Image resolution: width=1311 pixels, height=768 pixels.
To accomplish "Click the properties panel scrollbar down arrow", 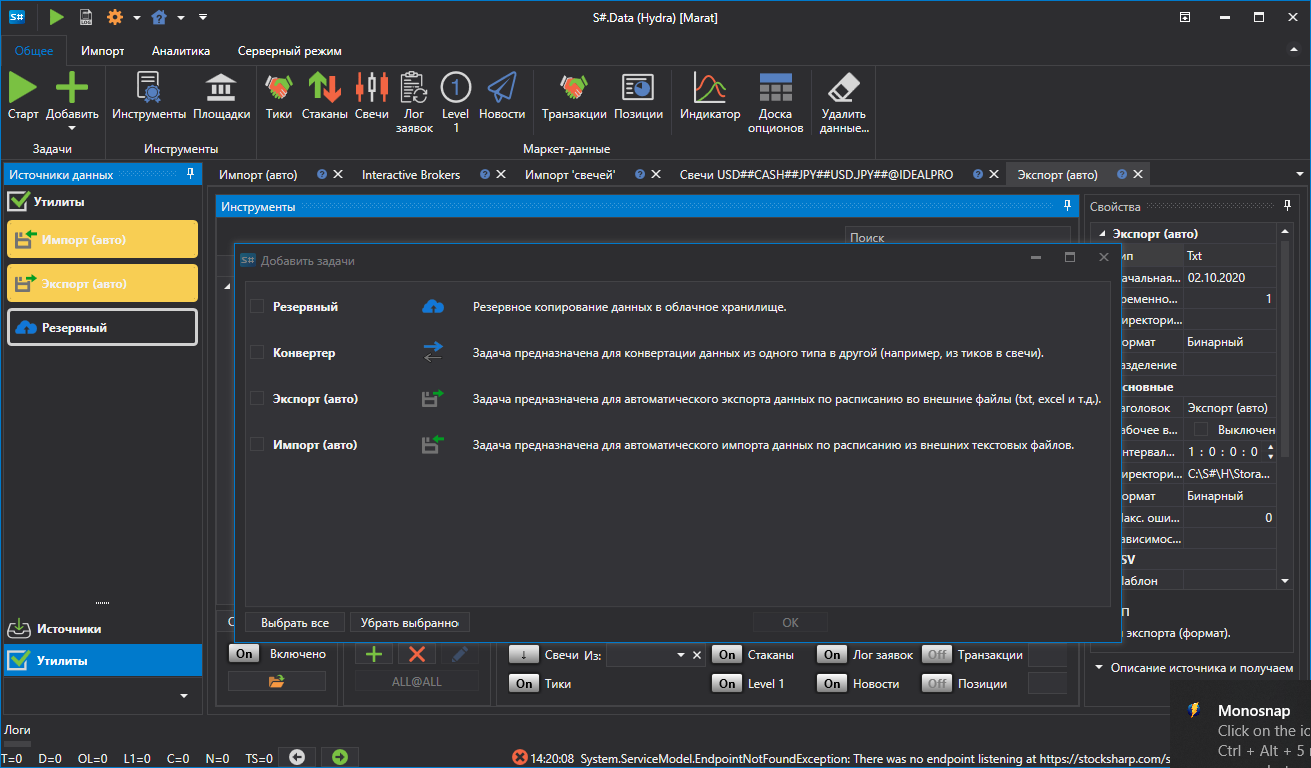I will (1284, 581).
